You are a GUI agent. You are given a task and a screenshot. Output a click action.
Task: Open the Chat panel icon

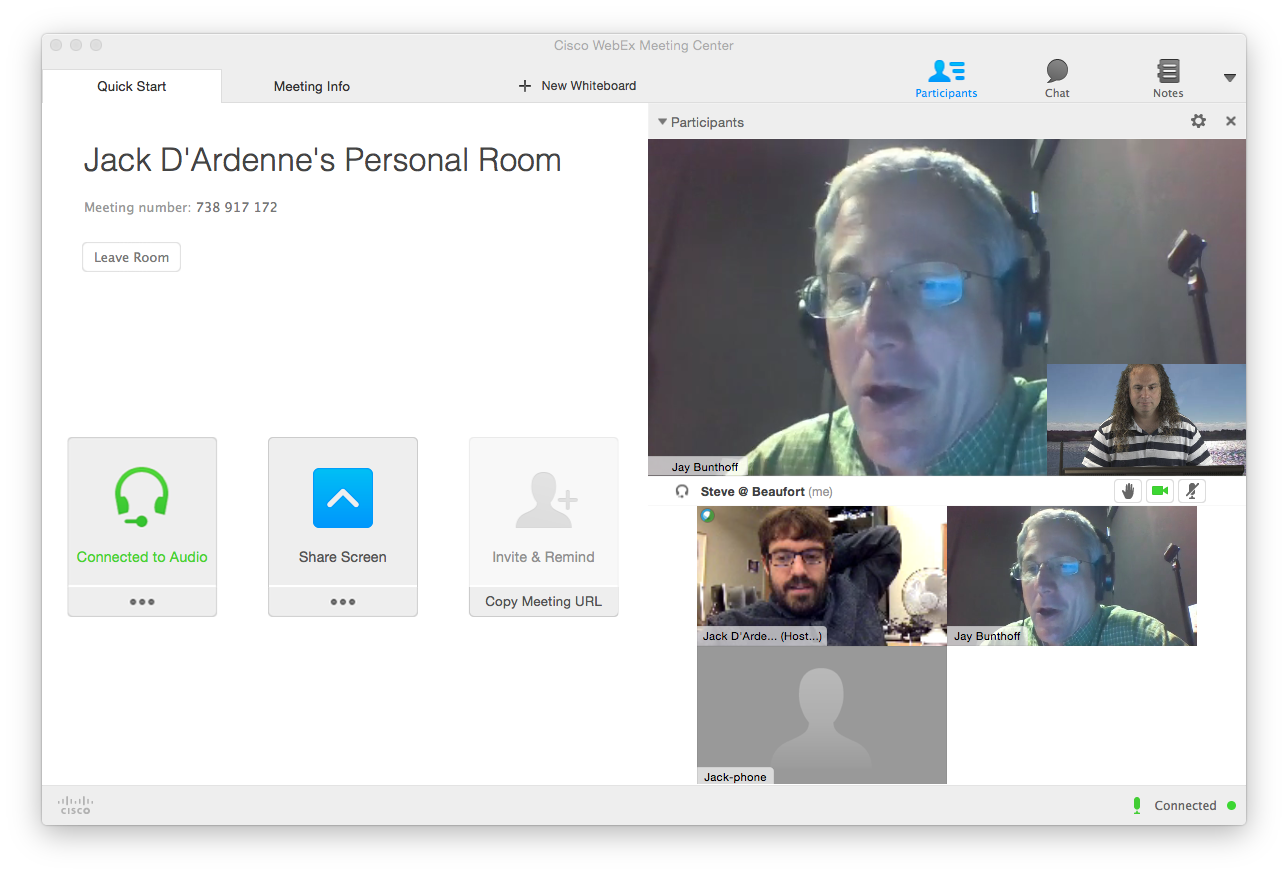click(1057, 79)
